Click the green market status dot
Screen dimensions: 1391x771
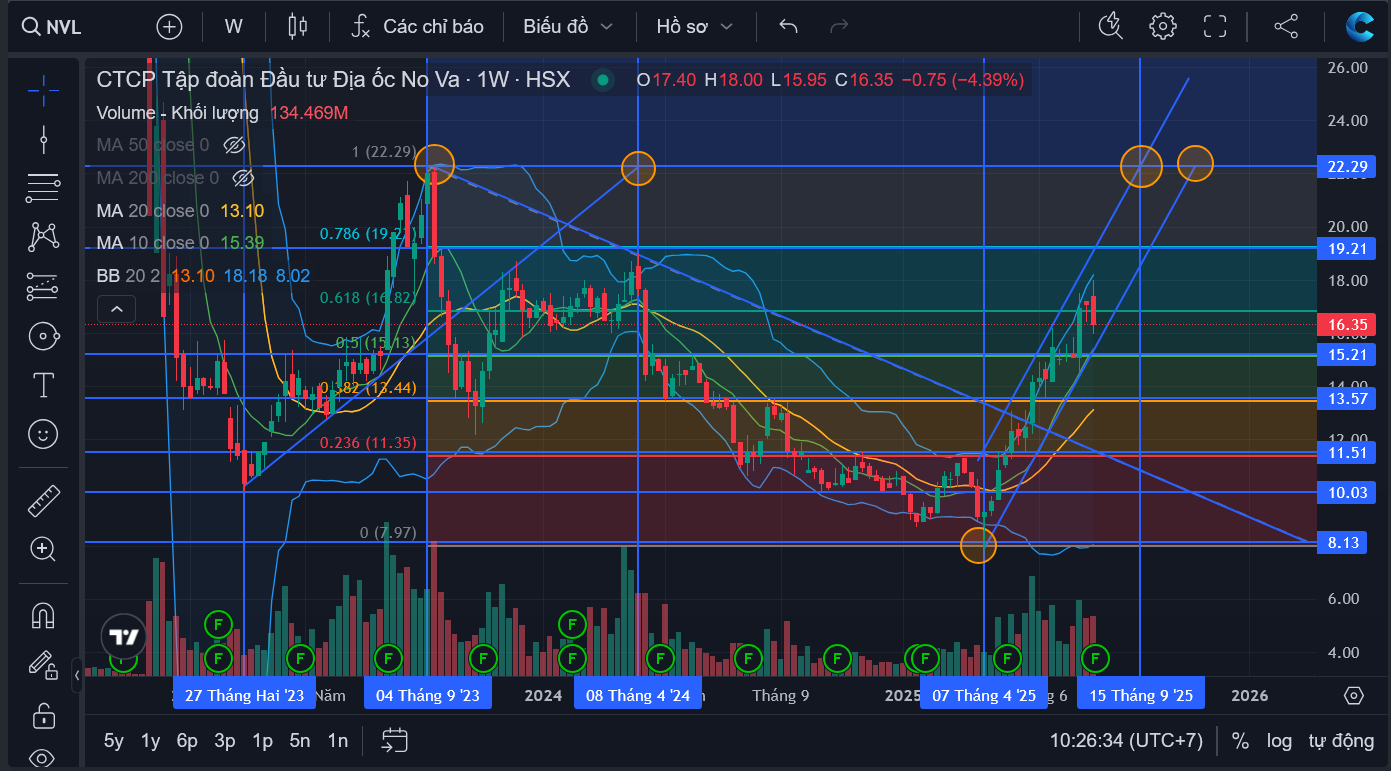pyautogui.click(x=602, y=80)
